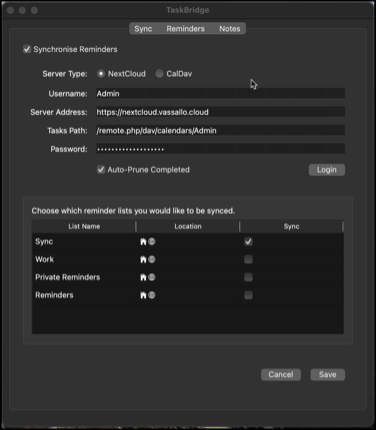Click the globe icon in Sync row

tap(152, 241)
